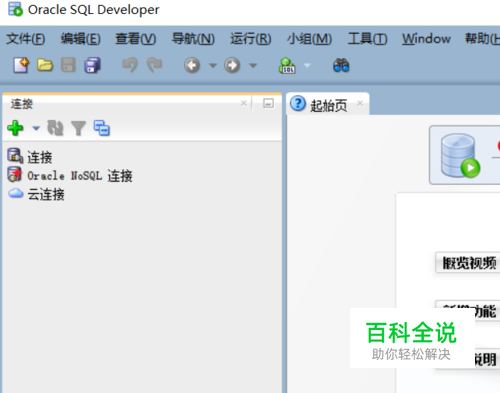Open the Window menu
Image resolution: width=500 pixels, height=393 pixels.
[x=426, y=39]
